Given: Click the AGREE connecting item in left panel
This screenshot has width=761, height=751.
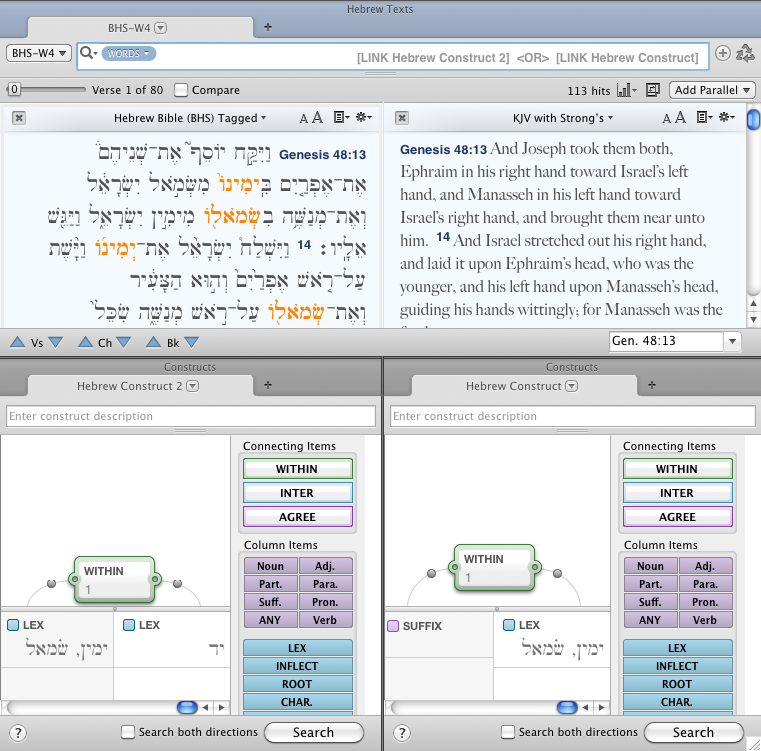Looking at the screenshot, I should (297, 517).
